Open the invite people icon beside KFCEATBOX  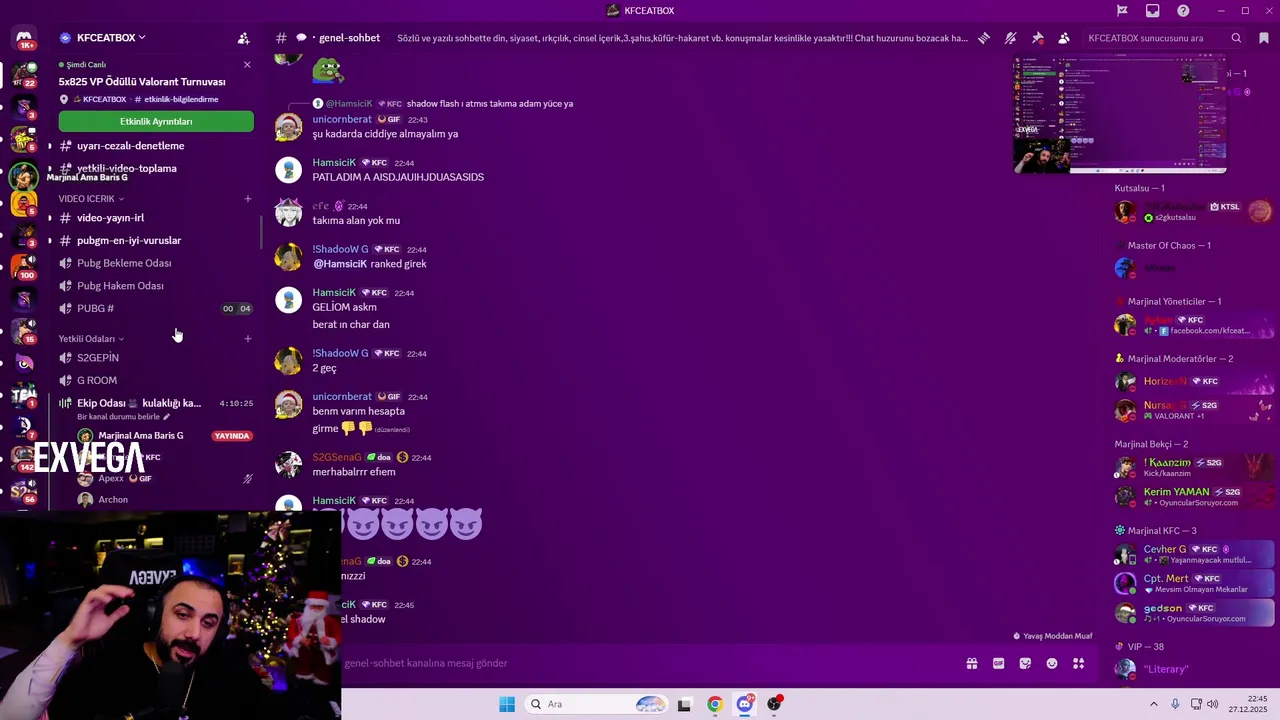tap(243, 38)
